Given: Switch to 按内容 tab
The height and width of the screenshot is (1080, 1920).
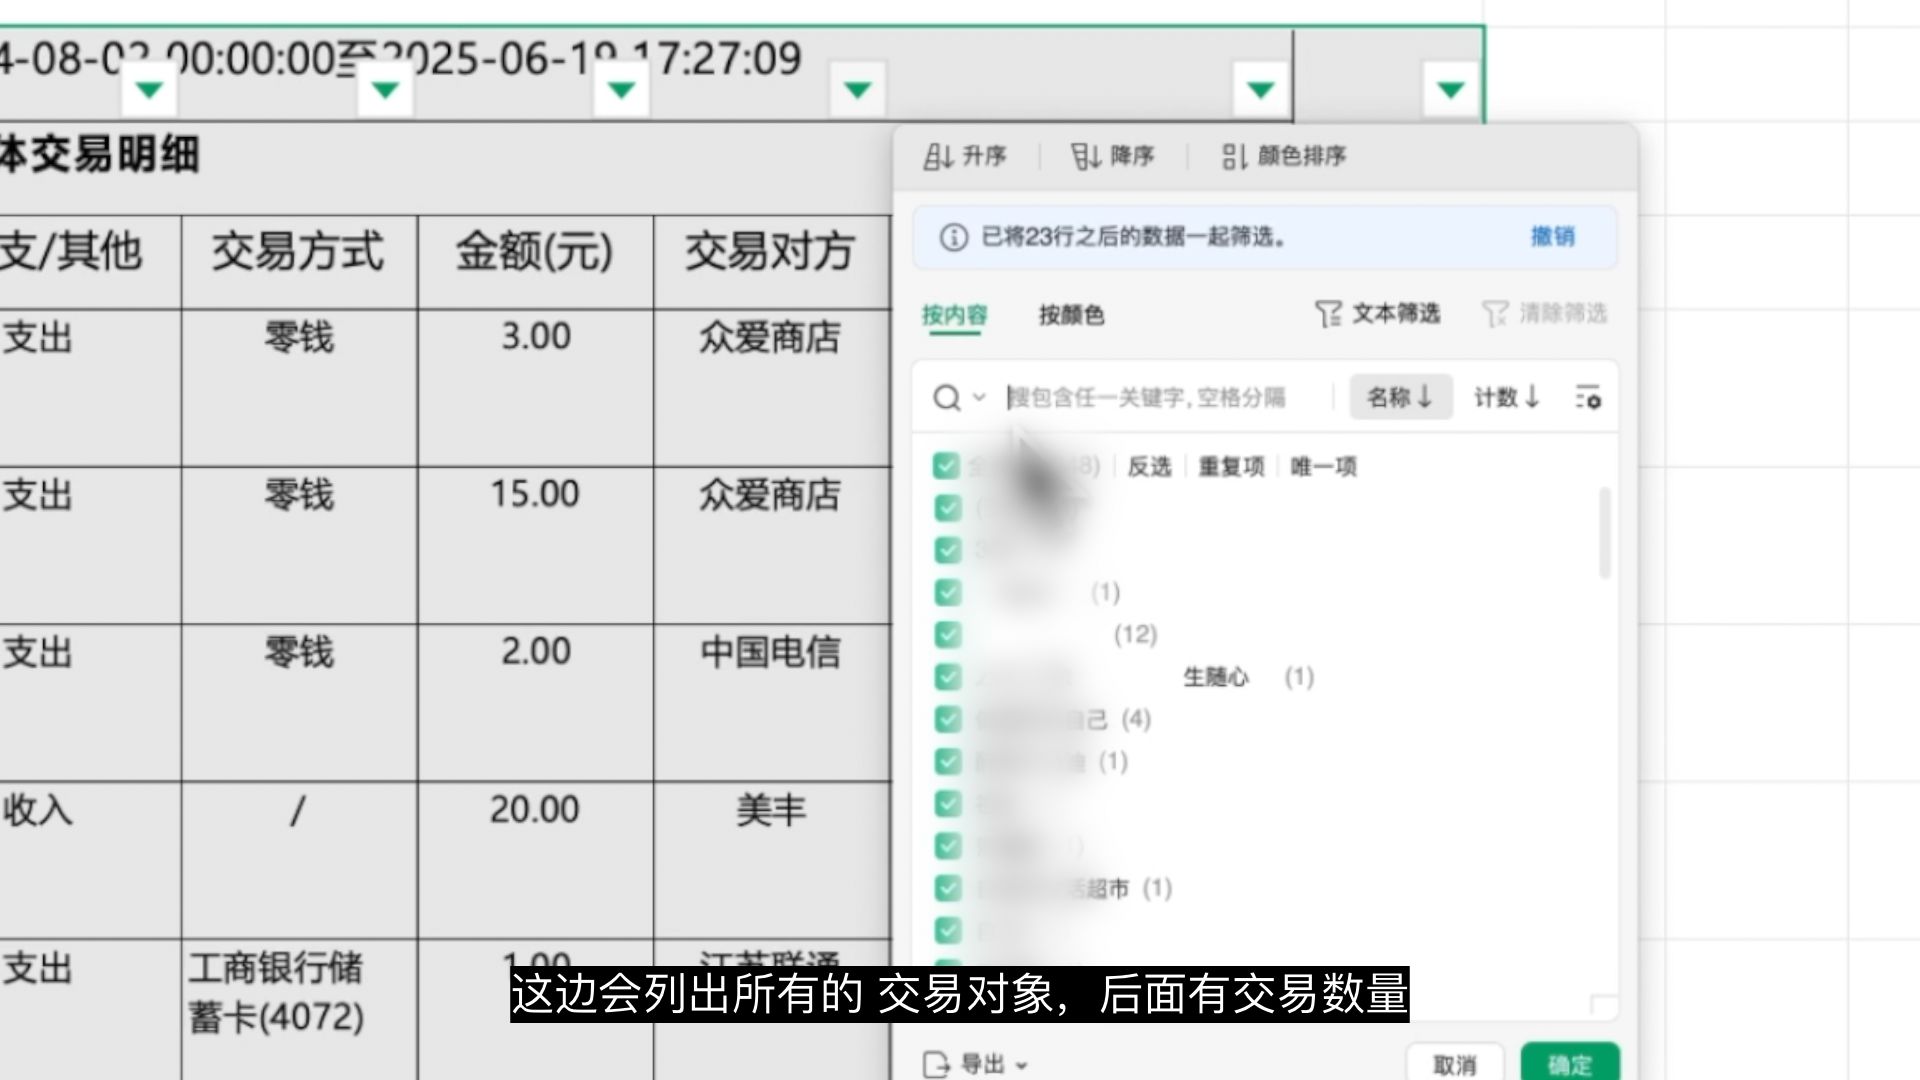Looking at the screenshot, I should pos(954,316).
